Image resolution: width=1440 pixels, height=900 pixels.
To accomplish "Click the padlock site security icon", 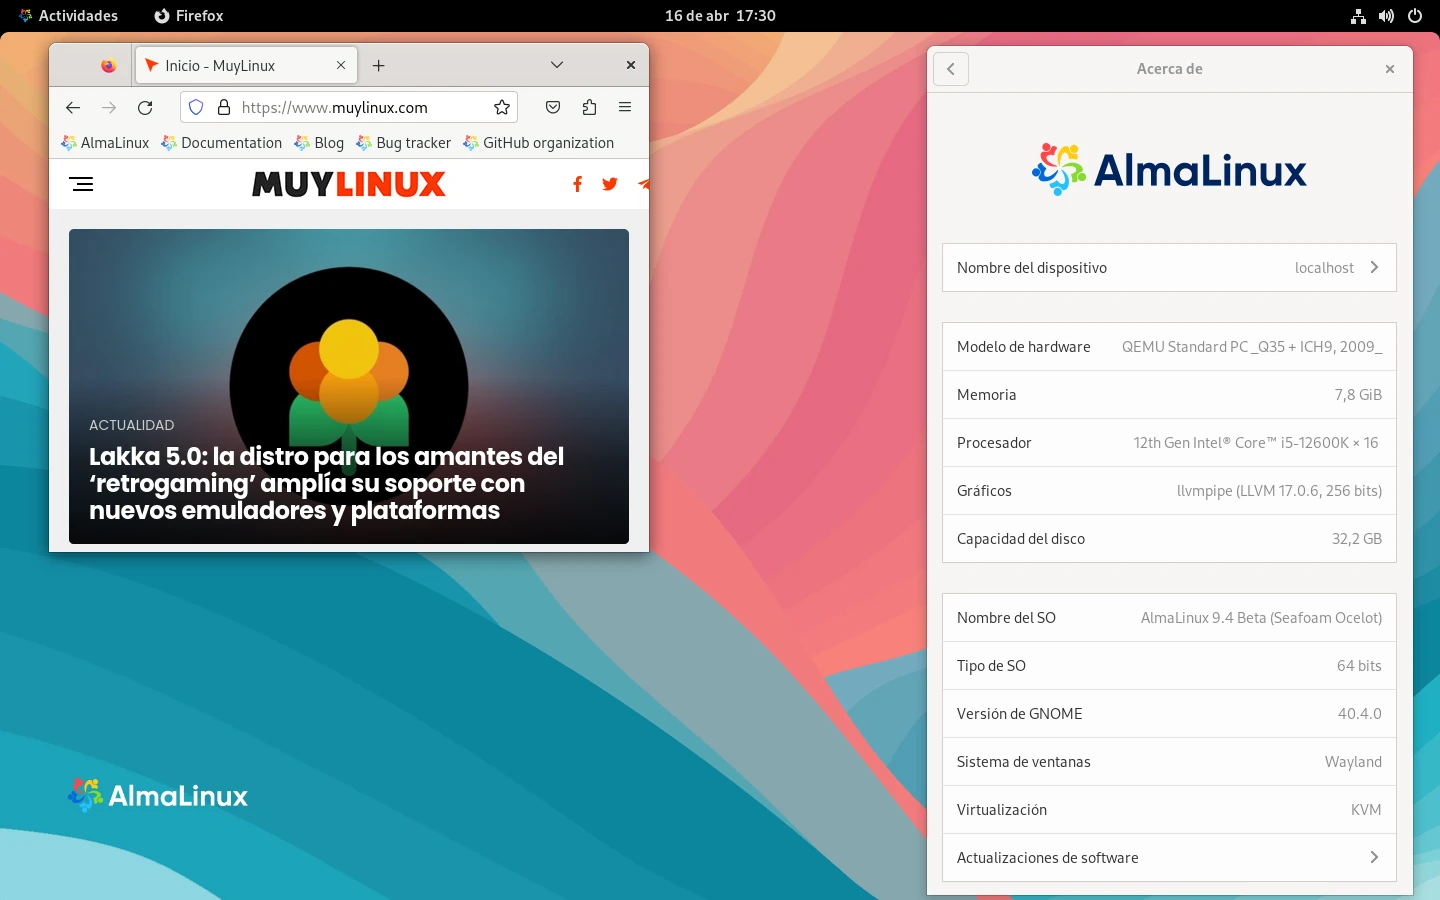I will pyautogui.click(x=224, y=107).
